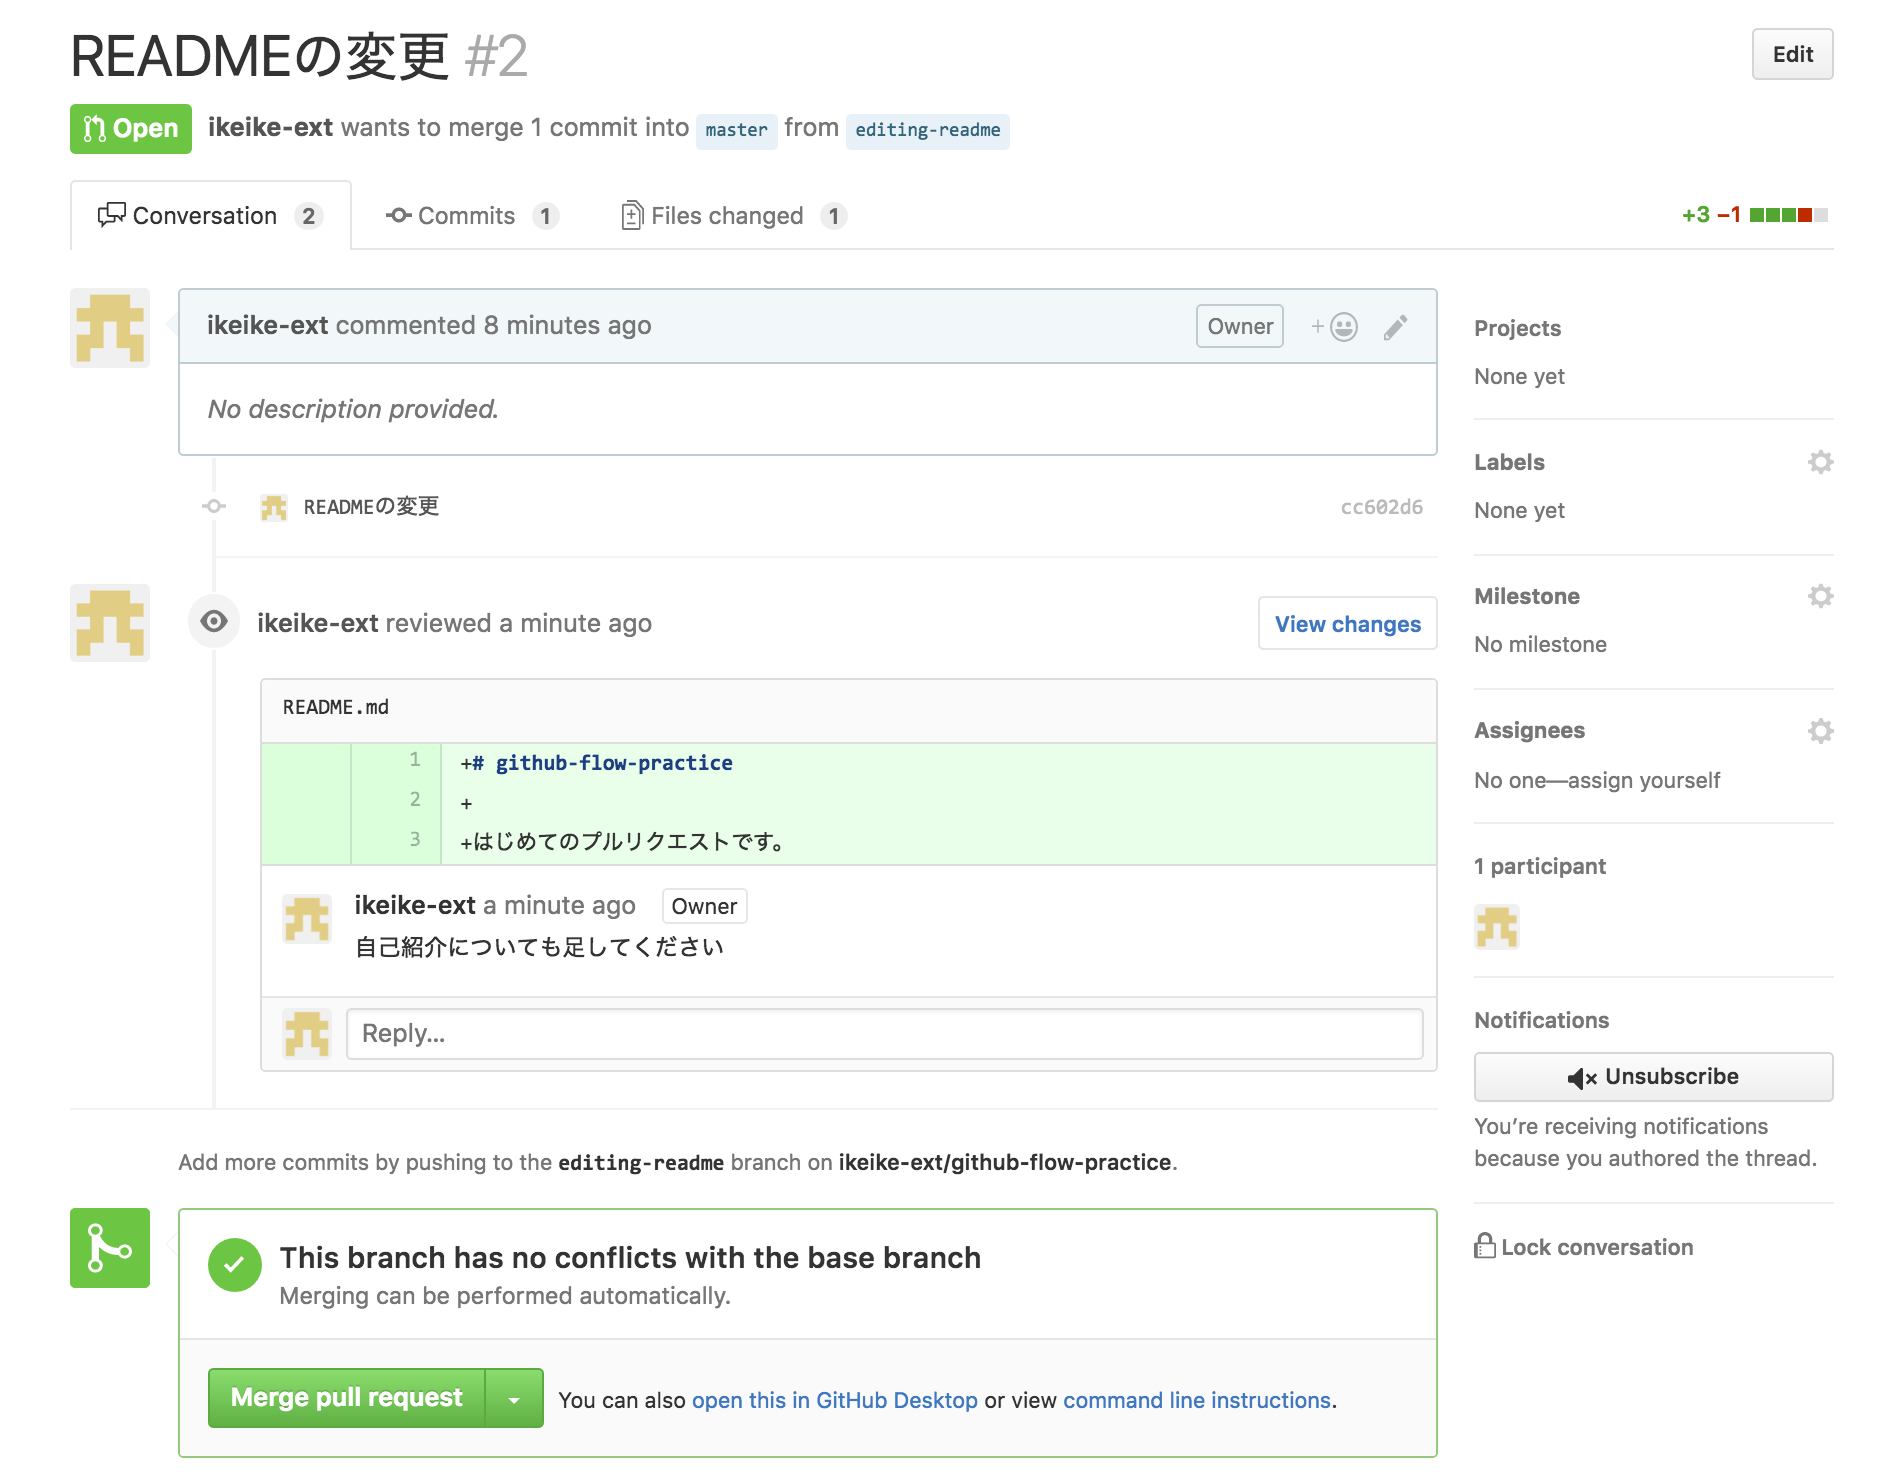This screenshot has width=1886, height=1472.
Task: Click diff line number 1
Action: [x=415, y=760]
